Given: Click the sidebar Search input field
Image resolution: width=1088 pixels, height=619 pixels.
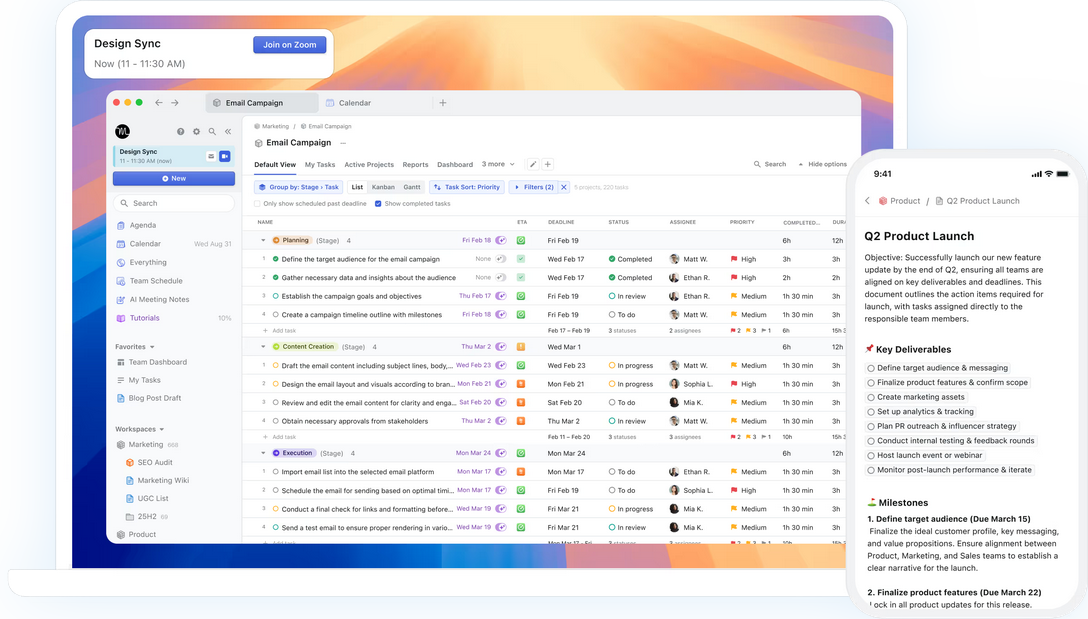Looking at the screenshot, I should (x=174, y=203).
